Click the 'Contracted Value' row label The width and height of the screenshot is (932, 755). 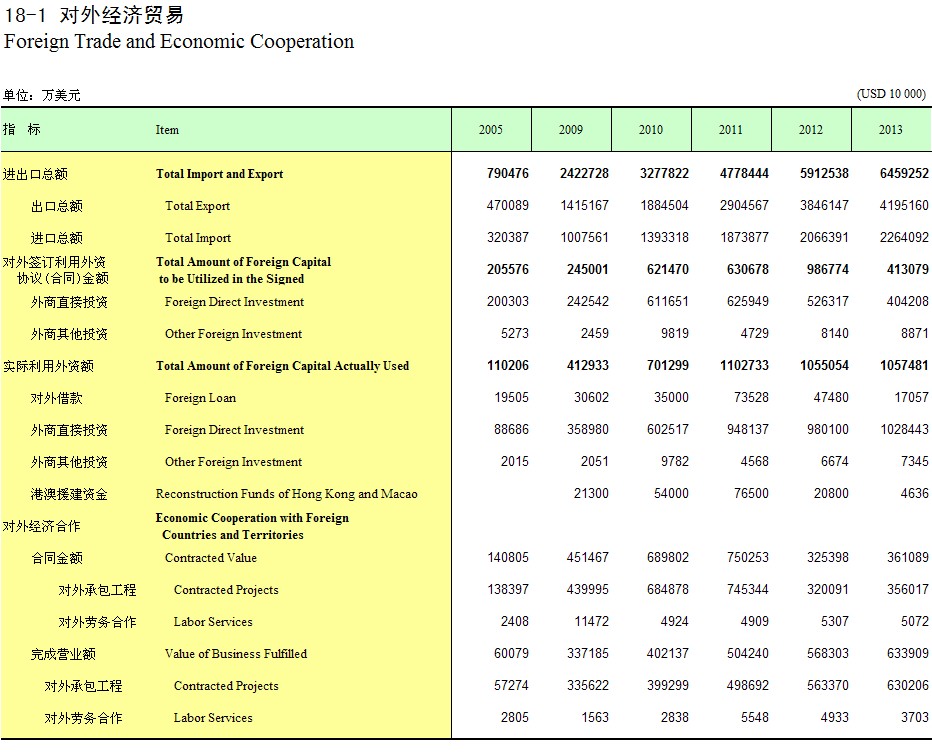tap(210, 558)
